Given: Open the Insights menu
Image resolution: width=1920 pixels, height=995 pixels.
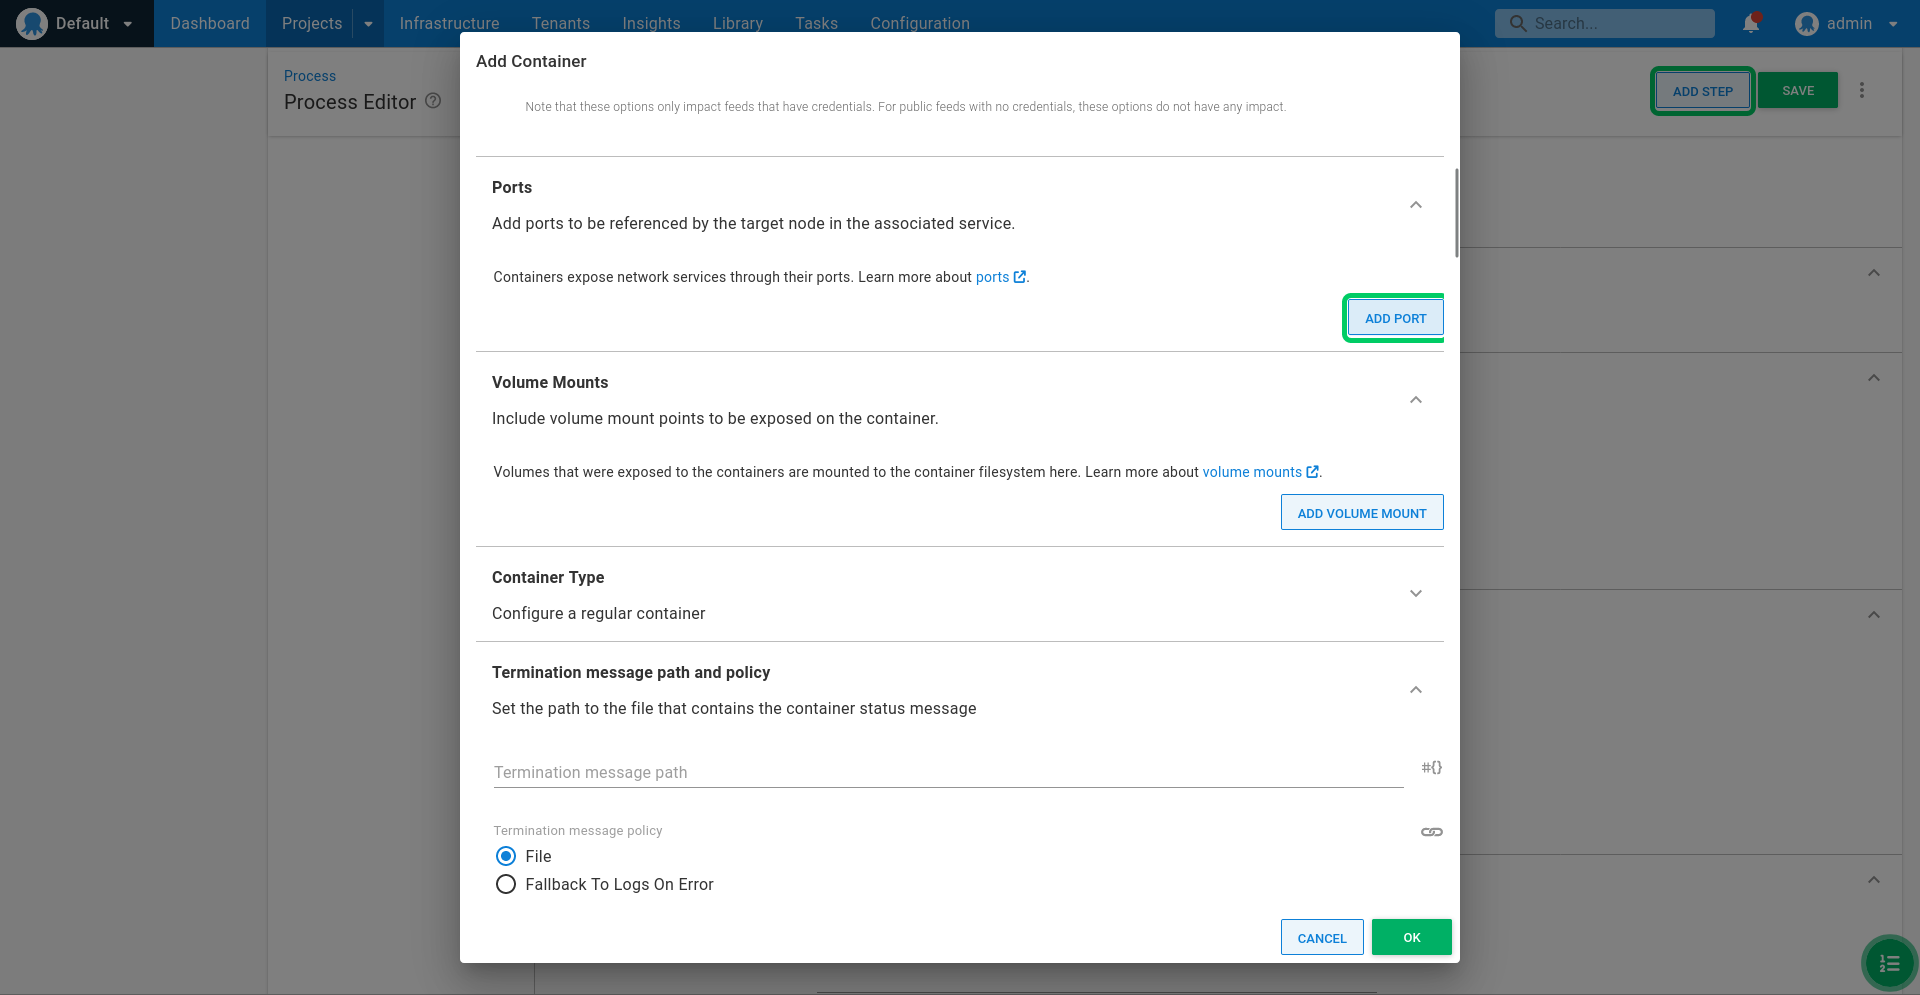Looking at the screenshot, I should click(x=651, y=23).
